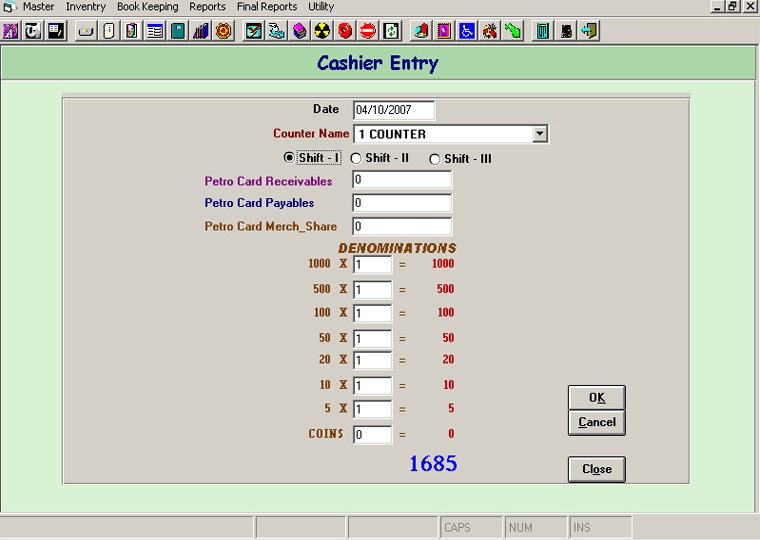This screenshot has width=760, height=540.
Task: Select the Shift - I radio button
Action: pyautogui.click(x=289, y=158)
